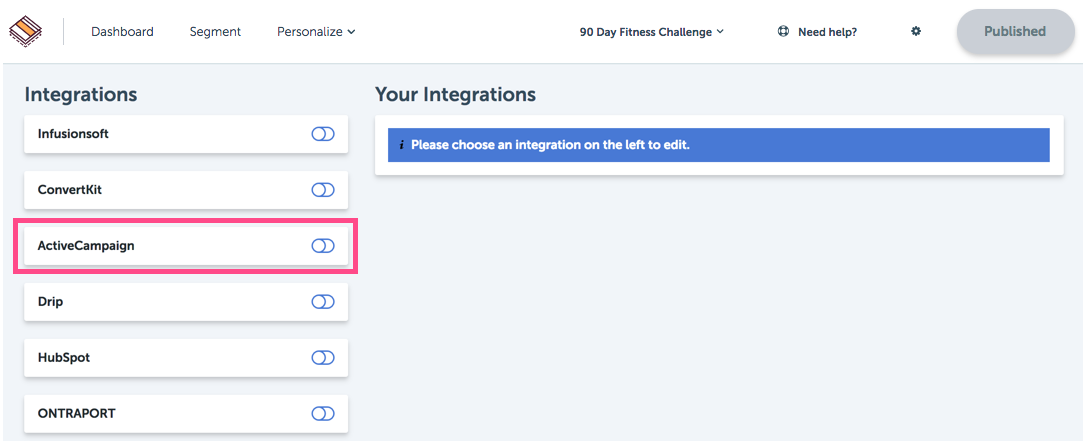
Task: Open the Segment menu item
Action: [x=215, y=32]
